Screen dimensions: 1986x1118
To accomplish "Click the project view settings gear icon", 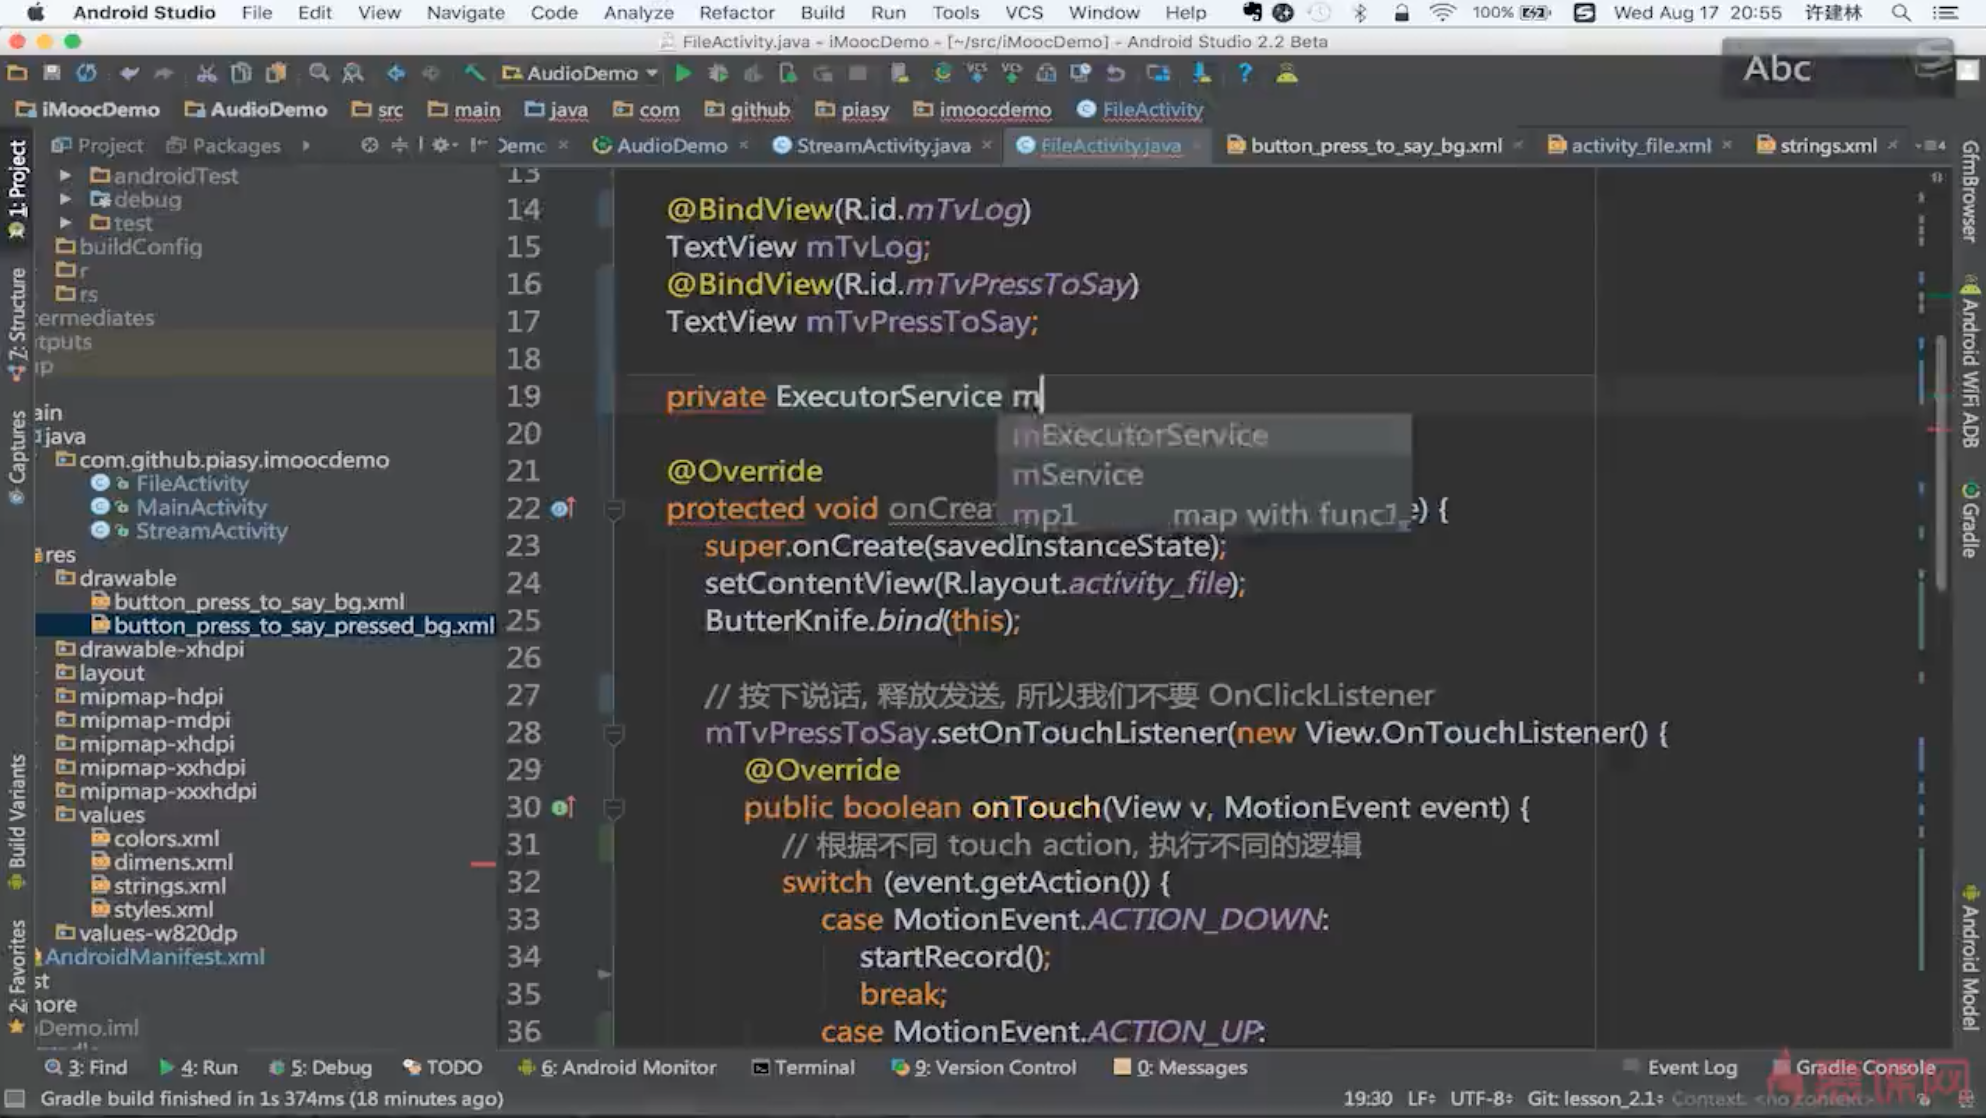I will (x=443, y=145).
